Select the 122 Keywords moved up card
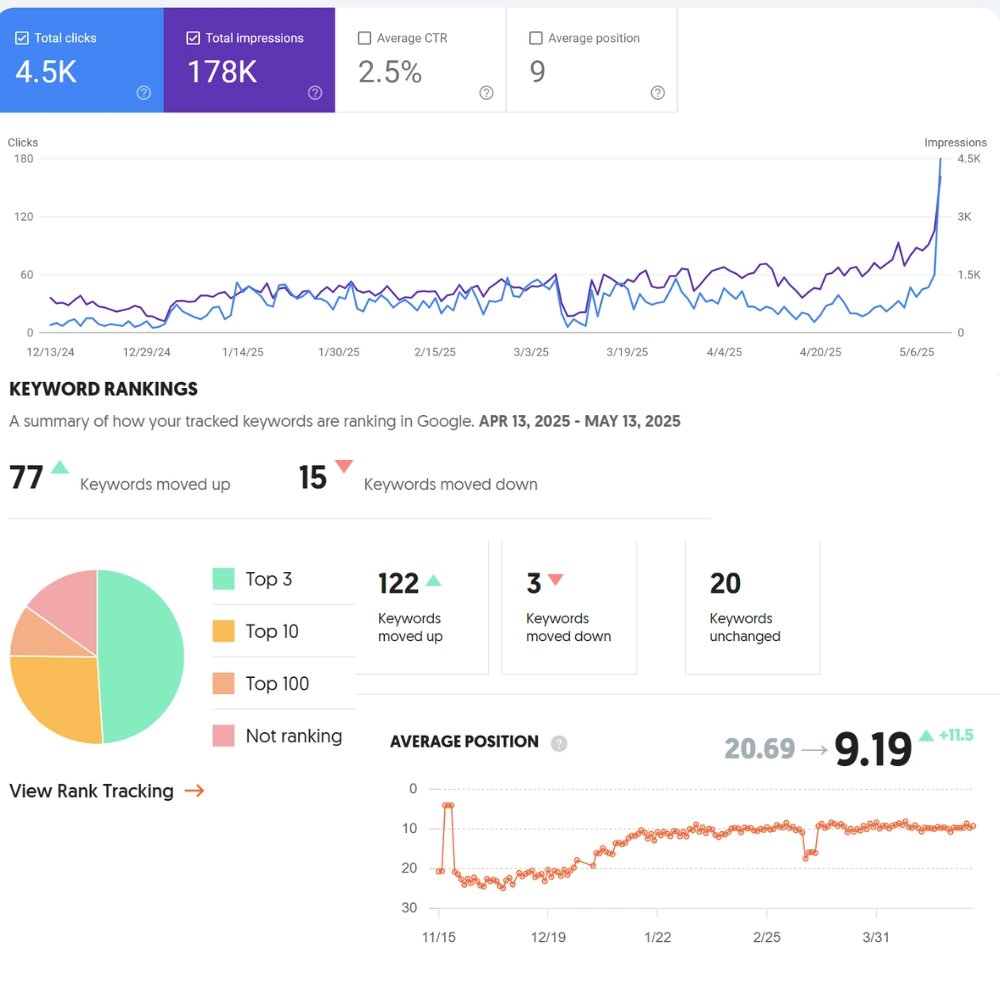This screenshot has height=1000, width=1000. coord(422,607)
